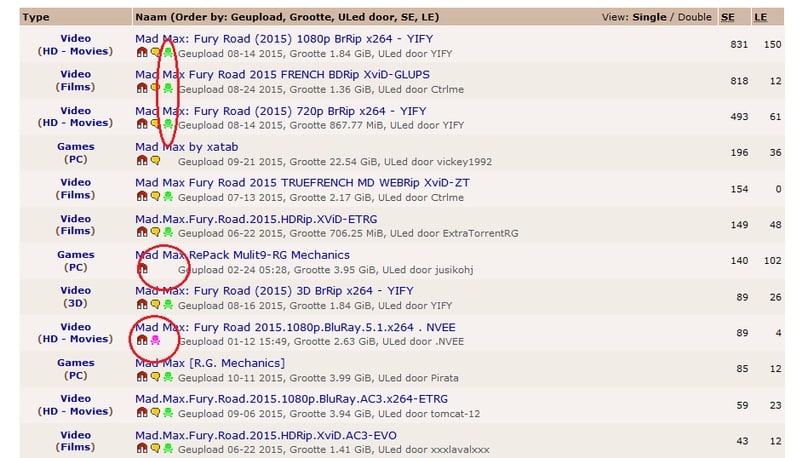The height and width of the screenshot is (458, 808).
Task: Click comment icon for 1080p BrRip YIFY torrent
Action: [155, 52]
